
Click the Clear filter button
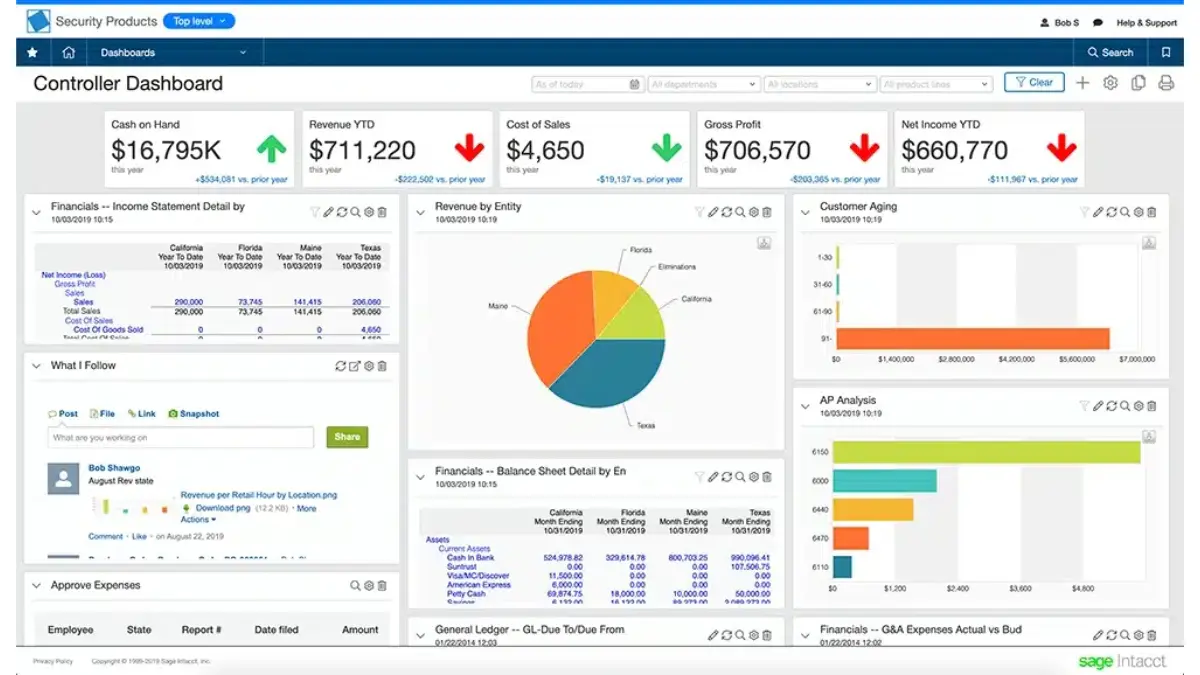coord(1034,83)
